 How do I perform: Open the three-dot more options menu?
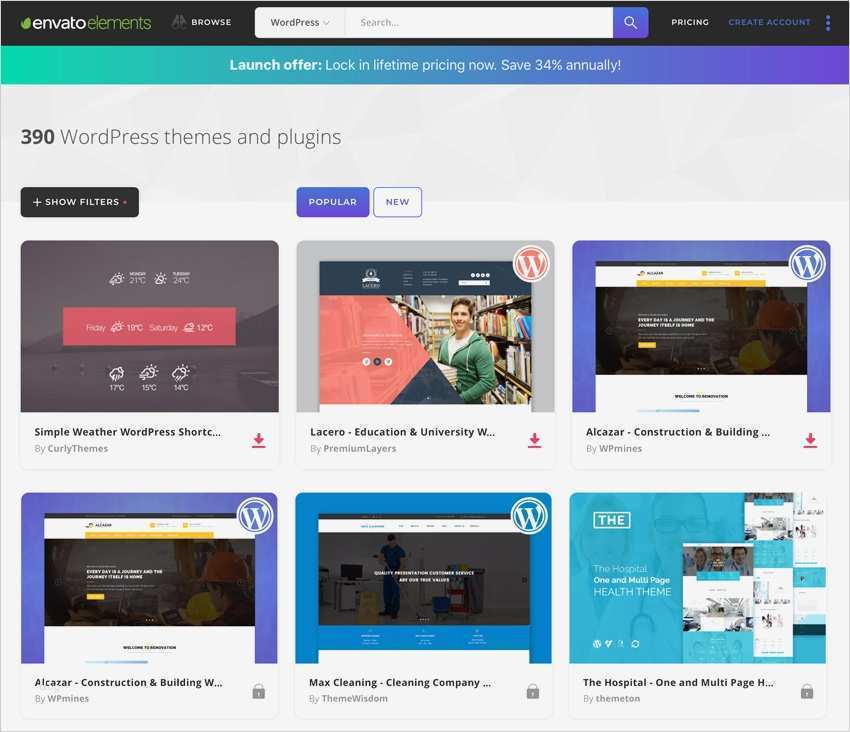828,23
